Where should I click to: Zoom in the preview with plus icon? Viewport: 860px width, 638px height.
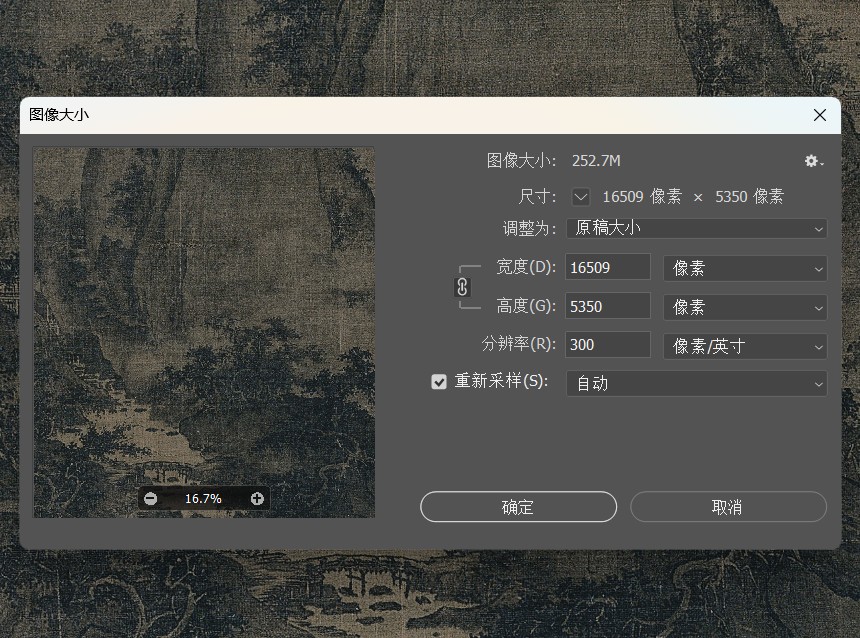pos(257,499)
